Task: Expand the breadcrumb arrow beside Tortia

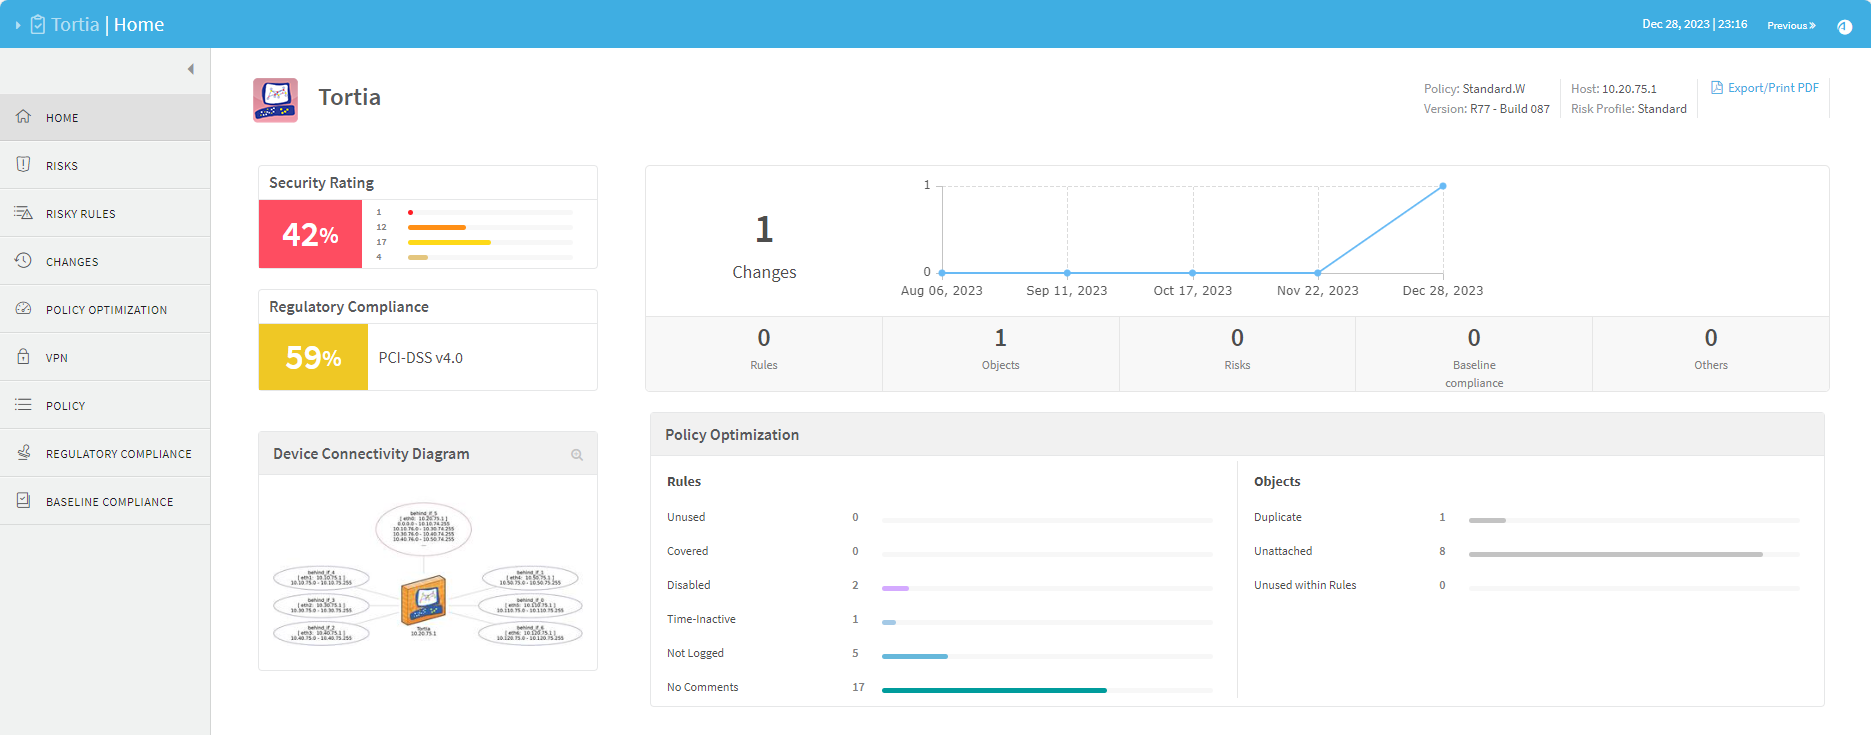Action: [x=18, y=25]
